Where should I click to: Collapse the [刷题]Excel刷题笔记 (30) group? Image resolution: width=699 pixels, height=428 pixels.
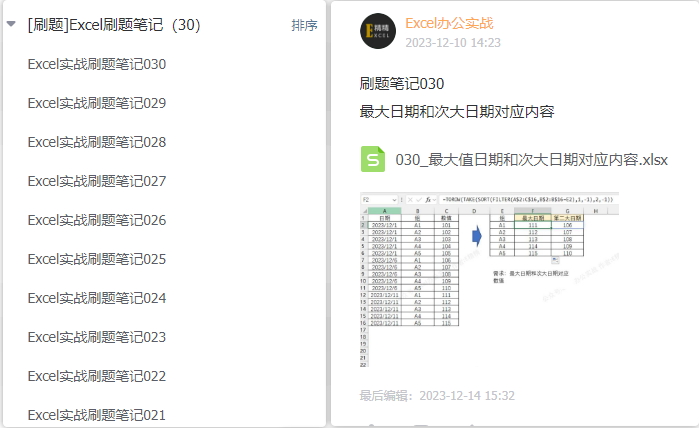[11, 24]
